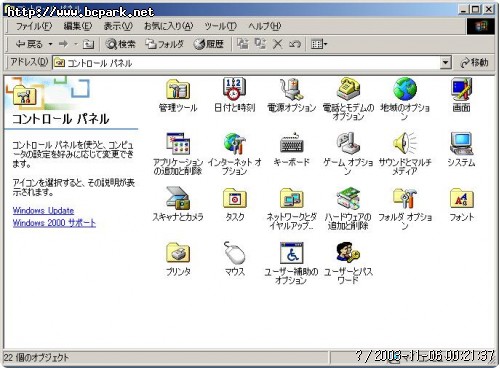Image resolution: width=500 pixels, height=368 pixels.
Task: Follow the Windows Update link
Action: pos(43,211)
